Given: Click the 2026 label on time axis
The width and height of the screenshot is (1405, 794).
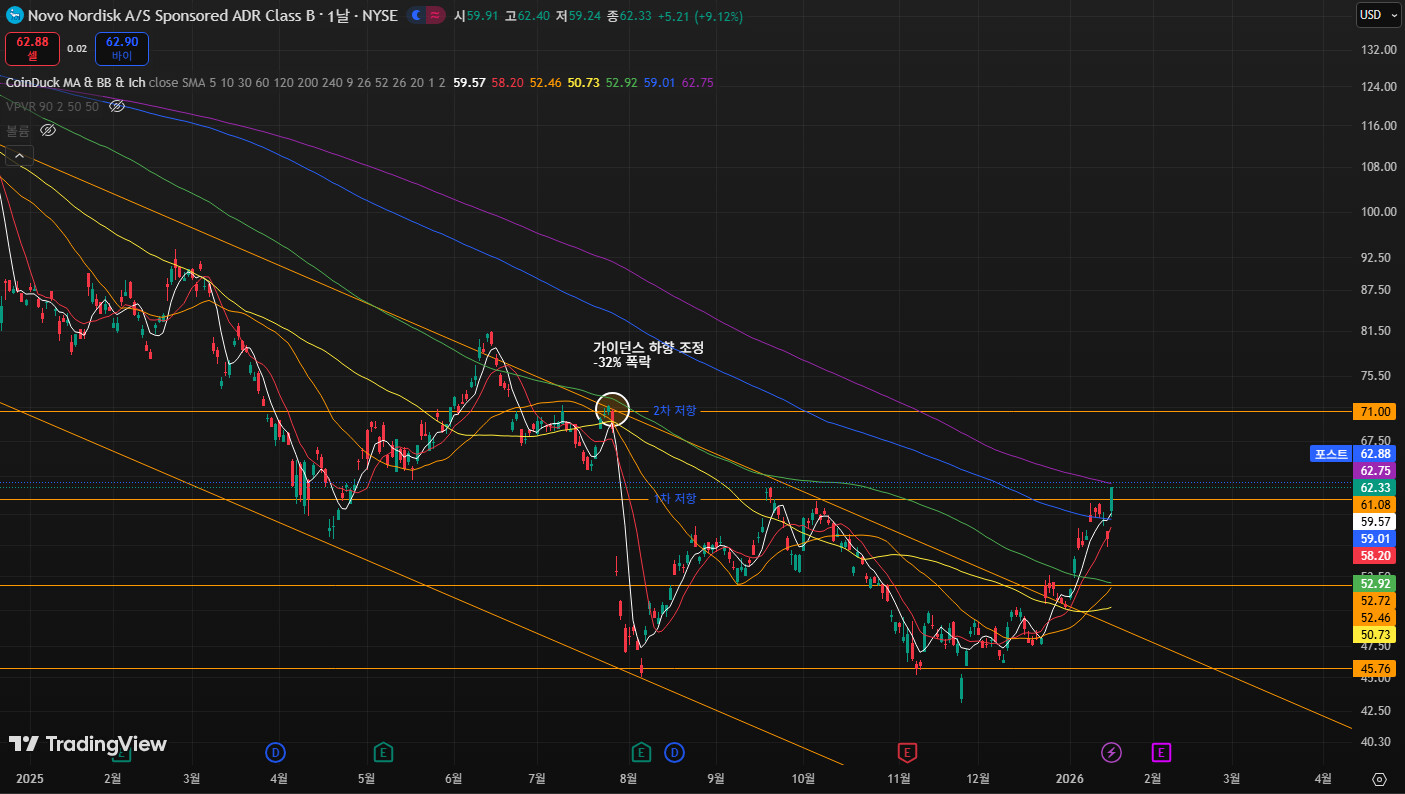Looking at the screenshot, I should (x=1070, y=778).
